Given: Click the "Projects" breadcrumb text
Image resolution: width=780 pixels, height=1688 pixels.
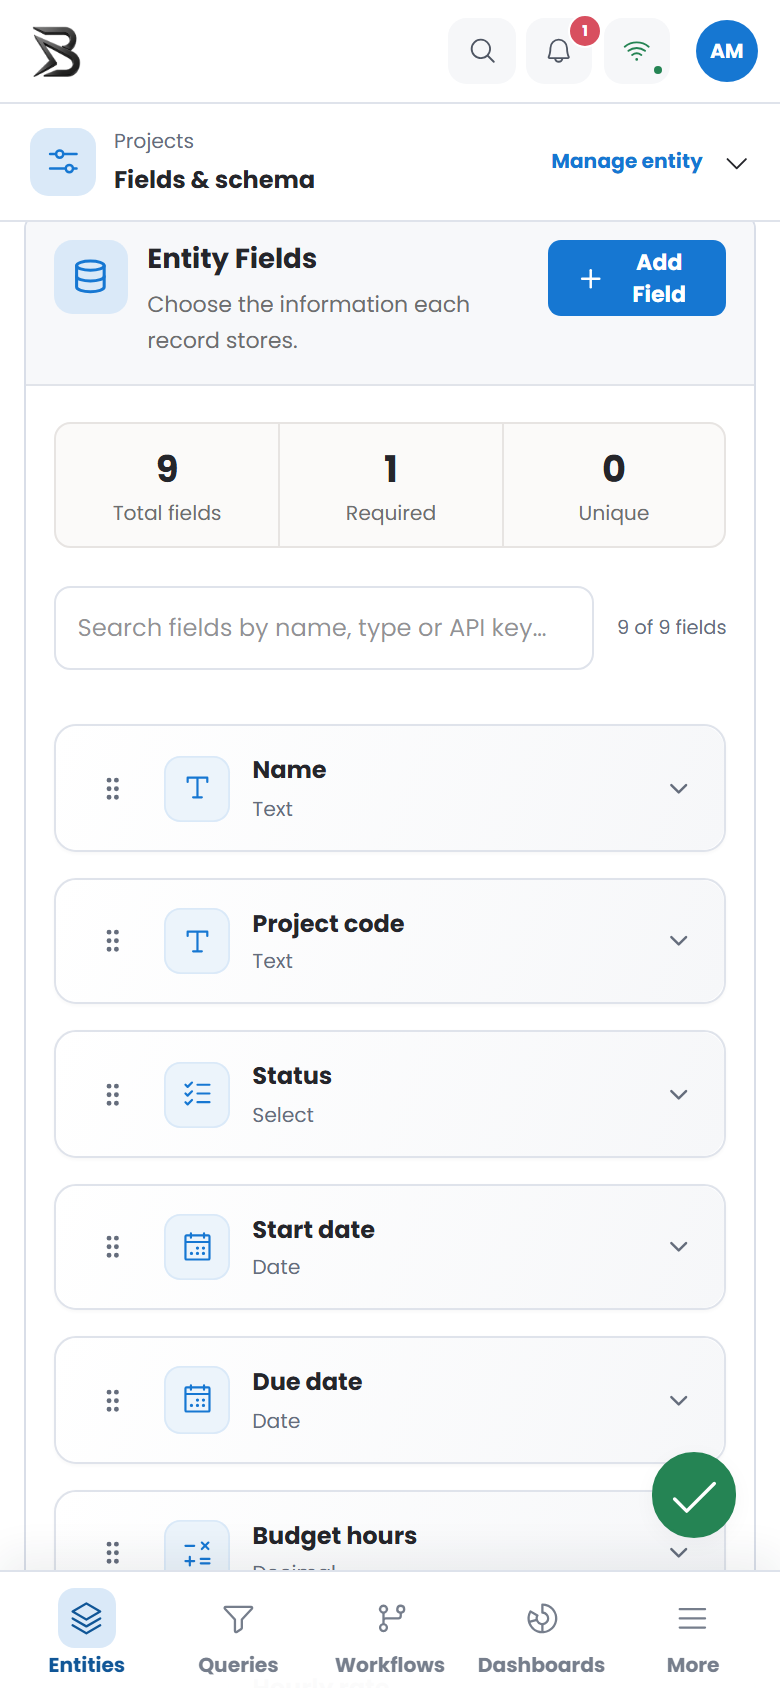Looking at the screenshot, I should click(154, 141).
